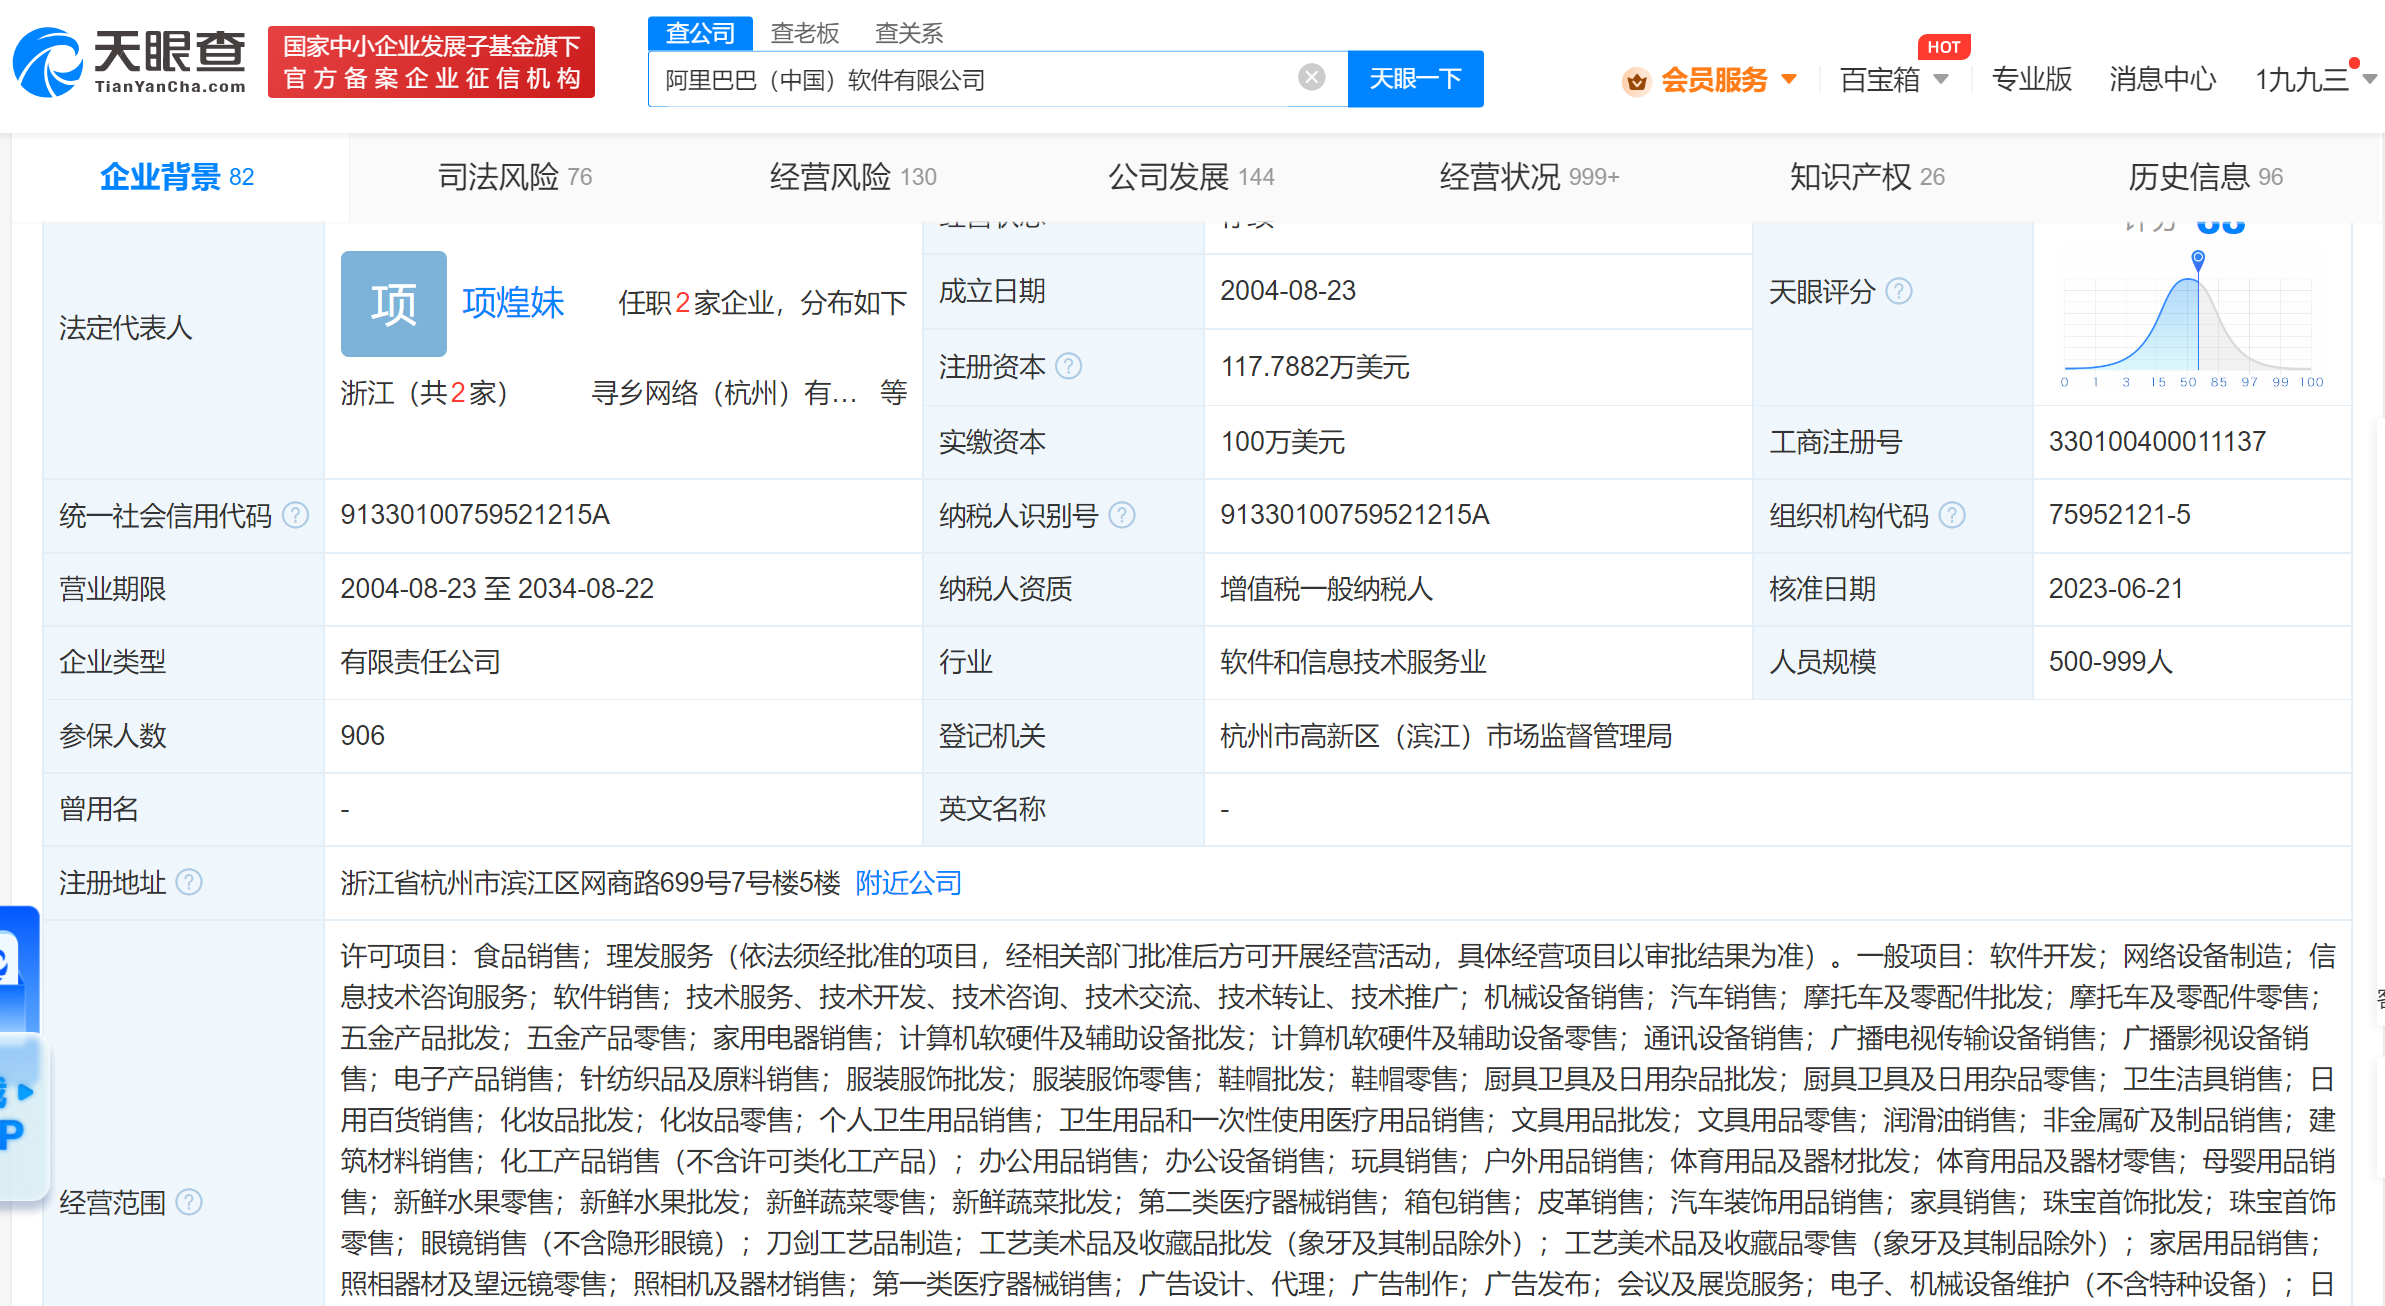Image resolution: width=2385 pixels, height=1306 pixels.
Task: Click the 项 avatar thumbnail
Action: coord(394,304)
